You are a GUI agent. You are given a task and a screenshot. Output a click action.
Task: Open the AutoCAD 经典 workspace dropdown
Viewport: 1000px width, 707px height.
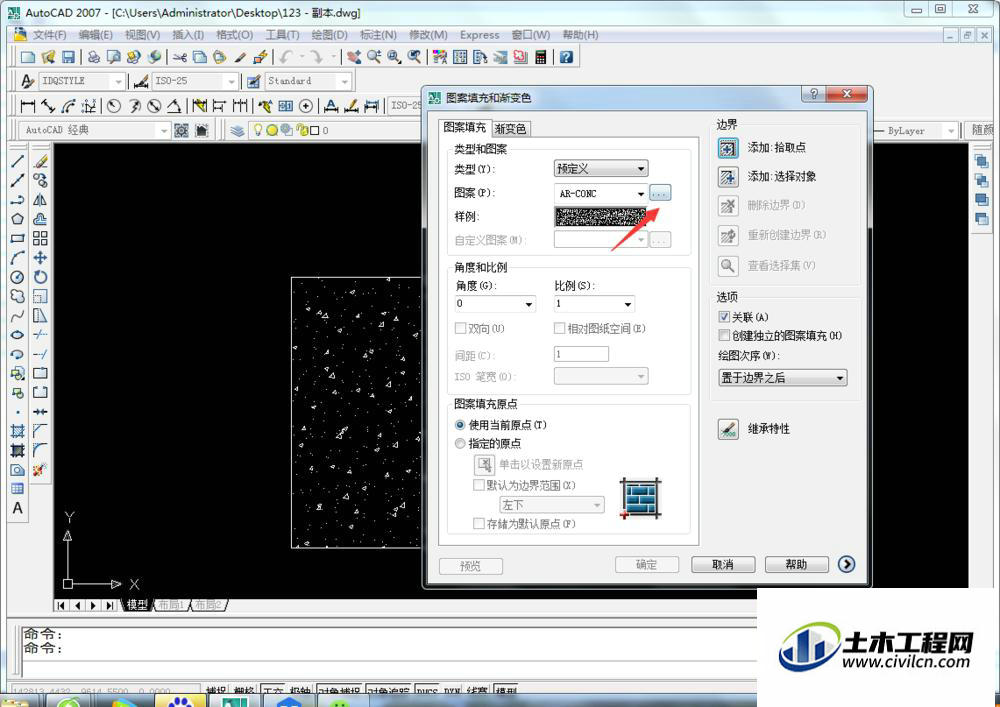pyautogui.click(x=94, y=131)
